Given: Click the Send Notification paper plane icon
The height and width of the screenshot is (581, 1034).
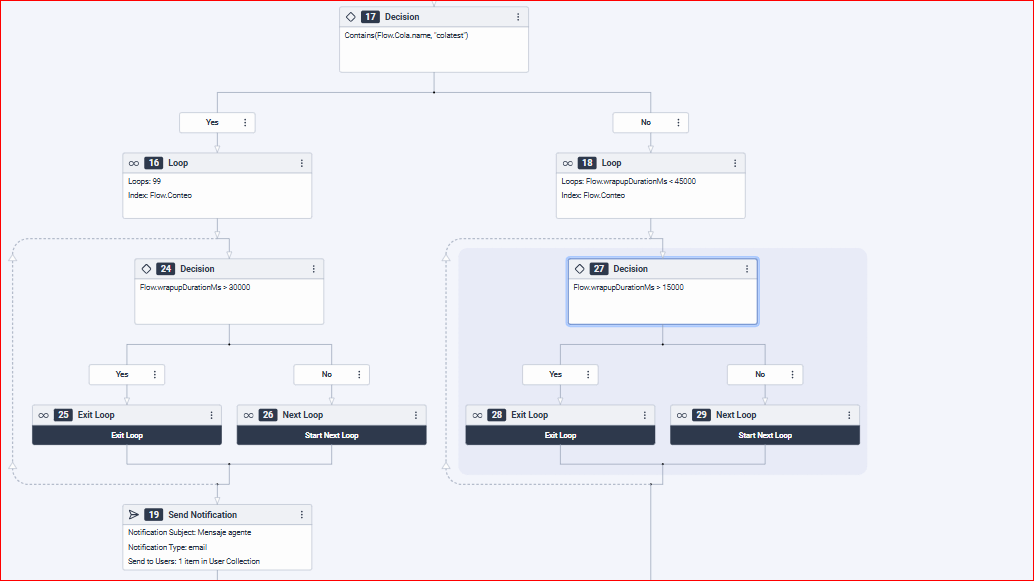Looking at the screenshot, I should [133, 515].
